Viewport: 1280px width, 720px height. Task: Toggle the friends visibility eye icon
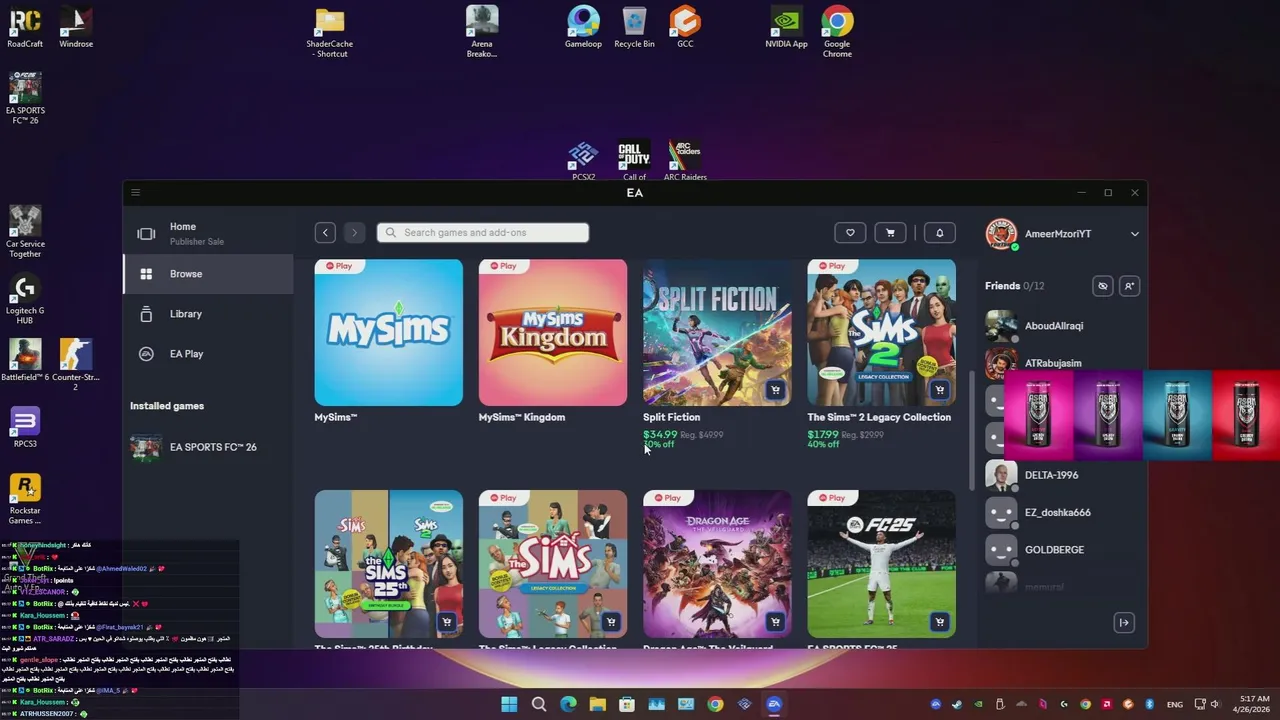[1103, 286]
